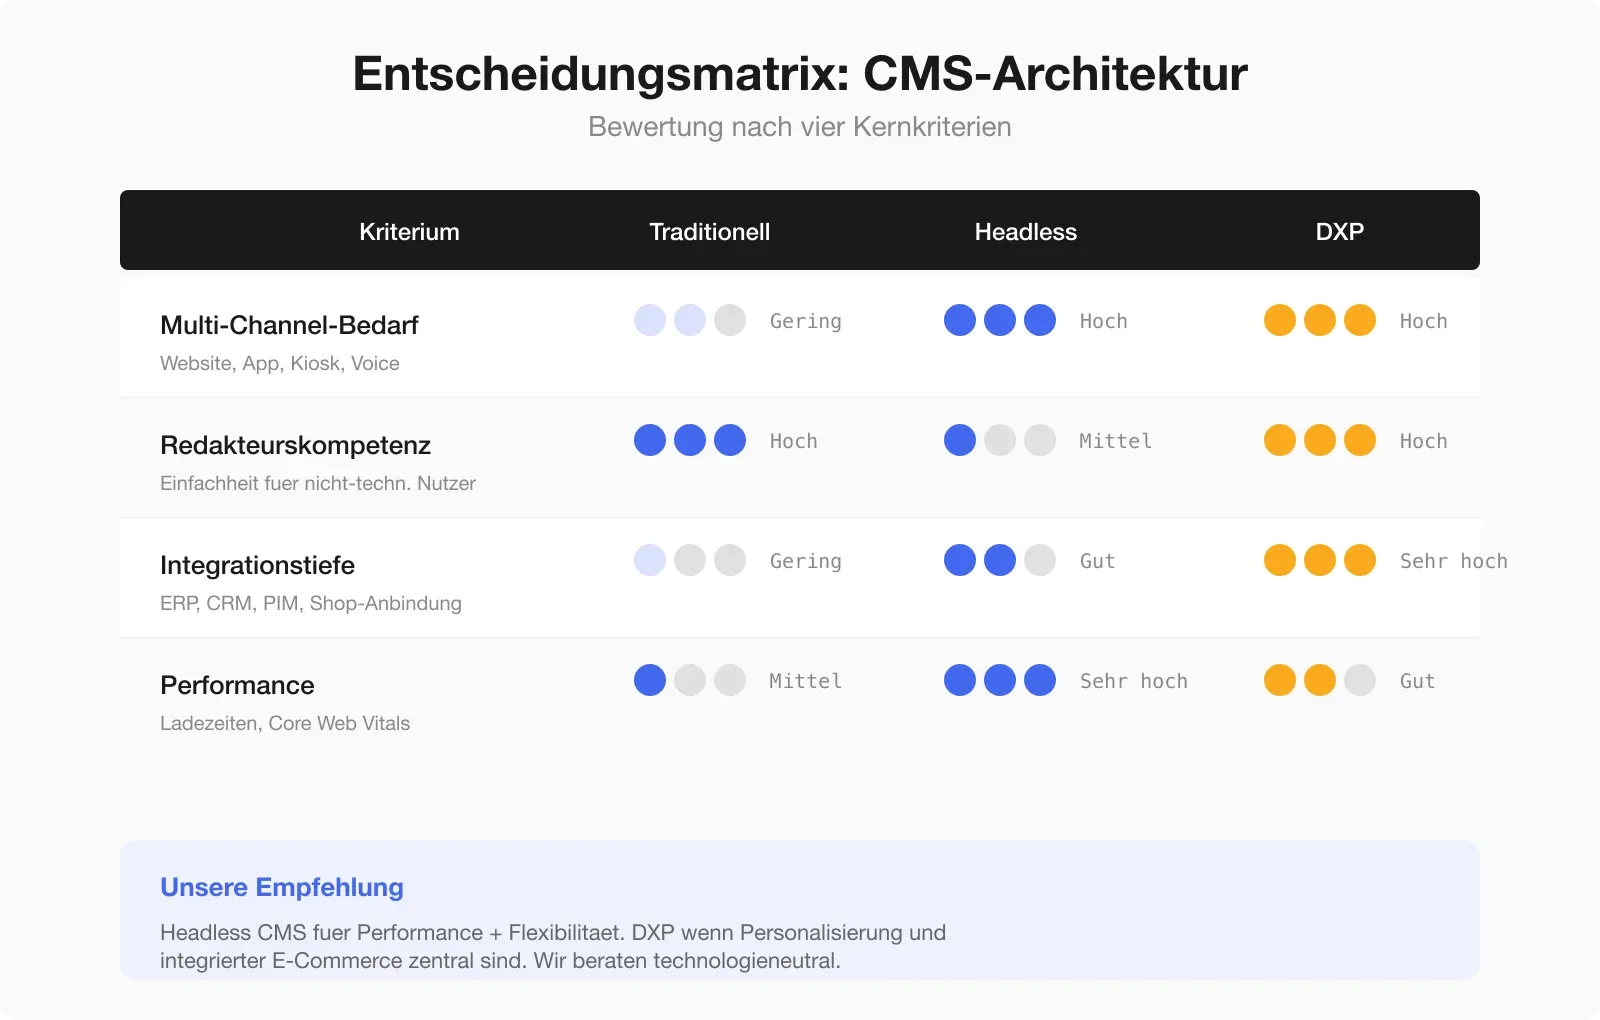Click the gray third dot in DXP Performance row
The image size is (1600, 1020).
click(1358, 680)
